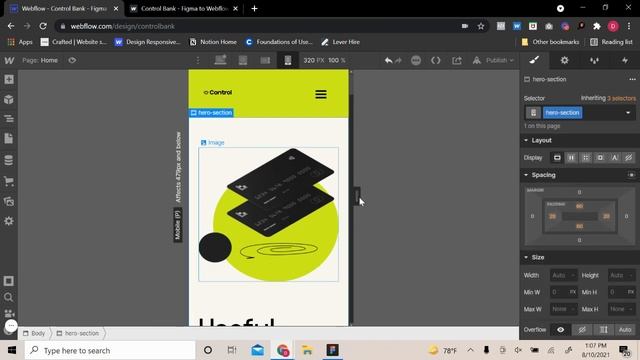Select the credit cards image on canvas
The height and width of the screenshot is (360, 640).
(268, 214)
